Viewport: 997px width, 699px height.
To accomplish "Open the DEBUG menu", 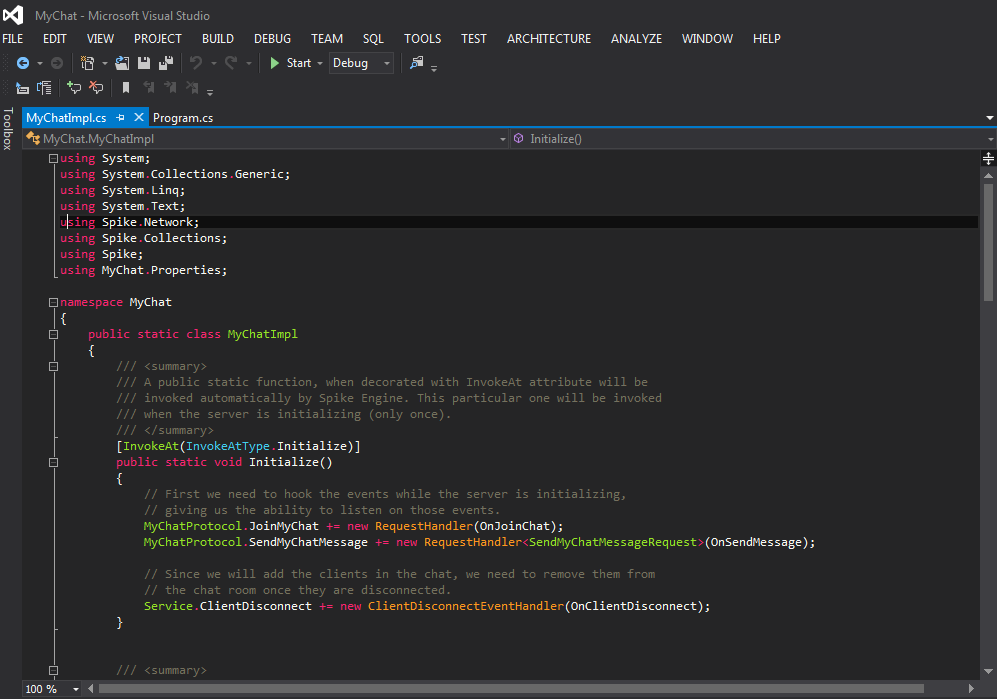I will (272, 38).
